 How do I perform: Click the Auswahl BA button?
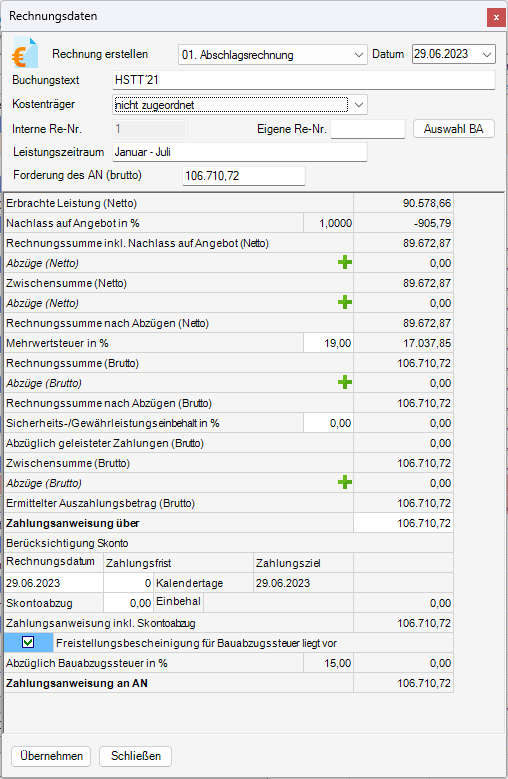point(453,129)
